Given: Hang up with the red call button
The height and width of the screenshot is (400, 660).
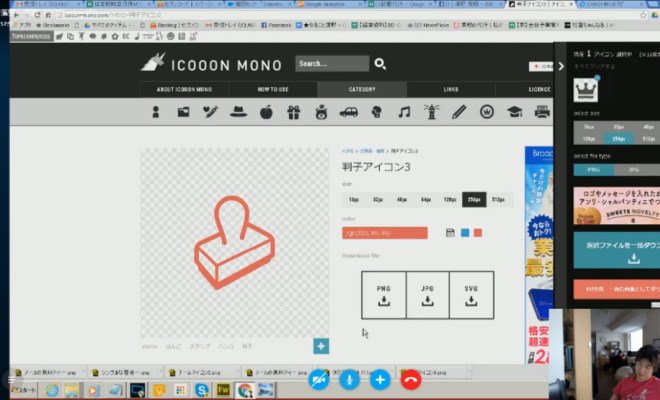Looking at the screenshot, I should coord(410,379).
